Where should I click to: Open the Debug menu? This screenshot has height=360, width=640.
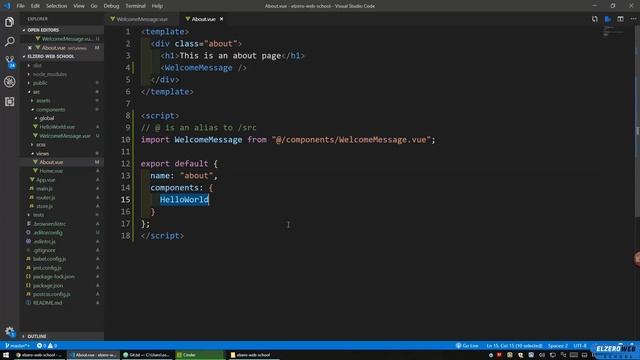click(x=111, y=6)
